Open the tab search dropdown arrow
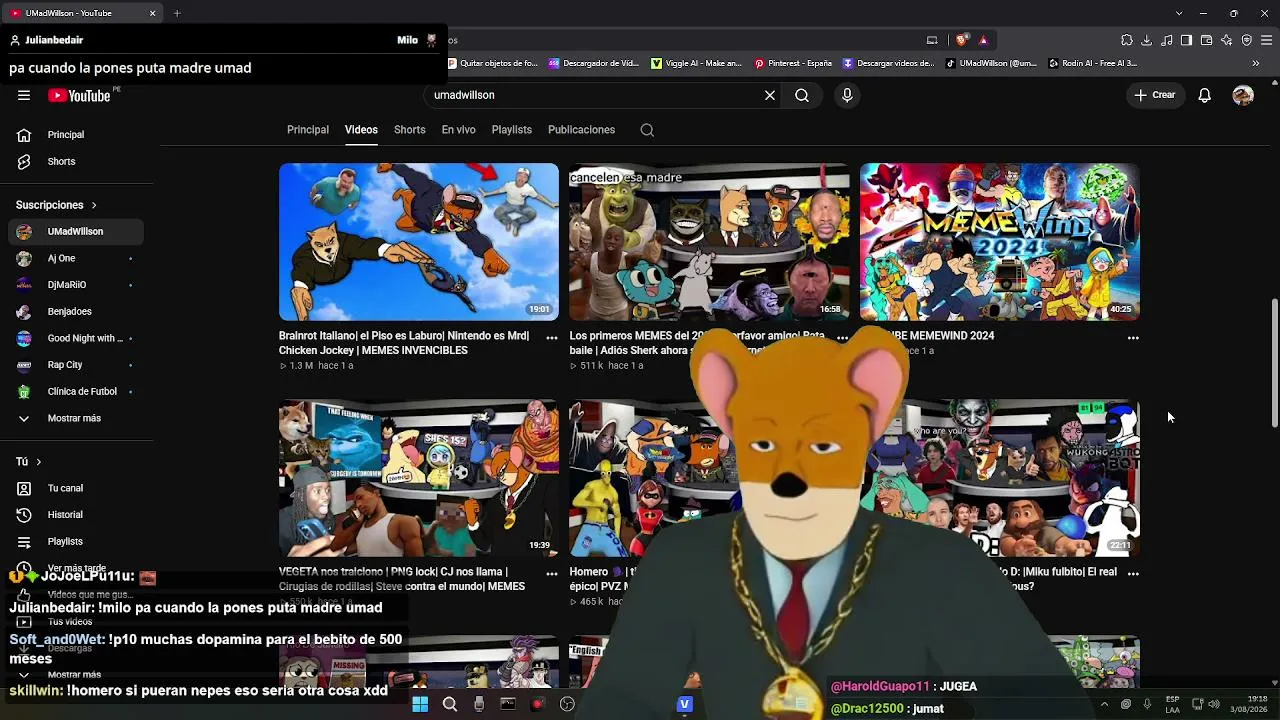The image size is (1280, 720). pyautogui.click(x=1179, y=13)
